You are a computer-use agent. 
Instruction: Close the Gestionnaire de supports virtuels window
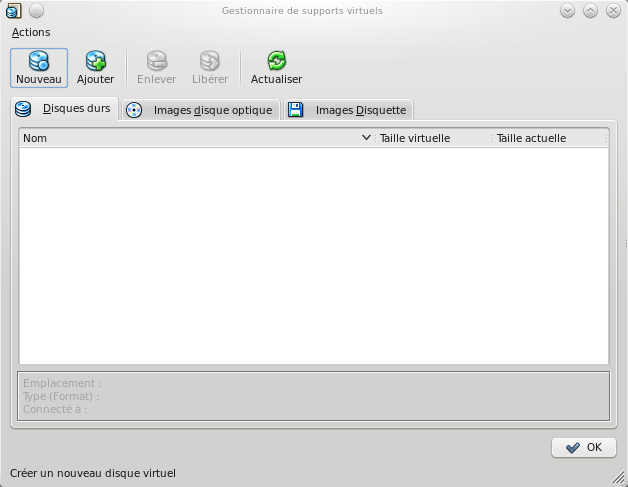point(612,11)
